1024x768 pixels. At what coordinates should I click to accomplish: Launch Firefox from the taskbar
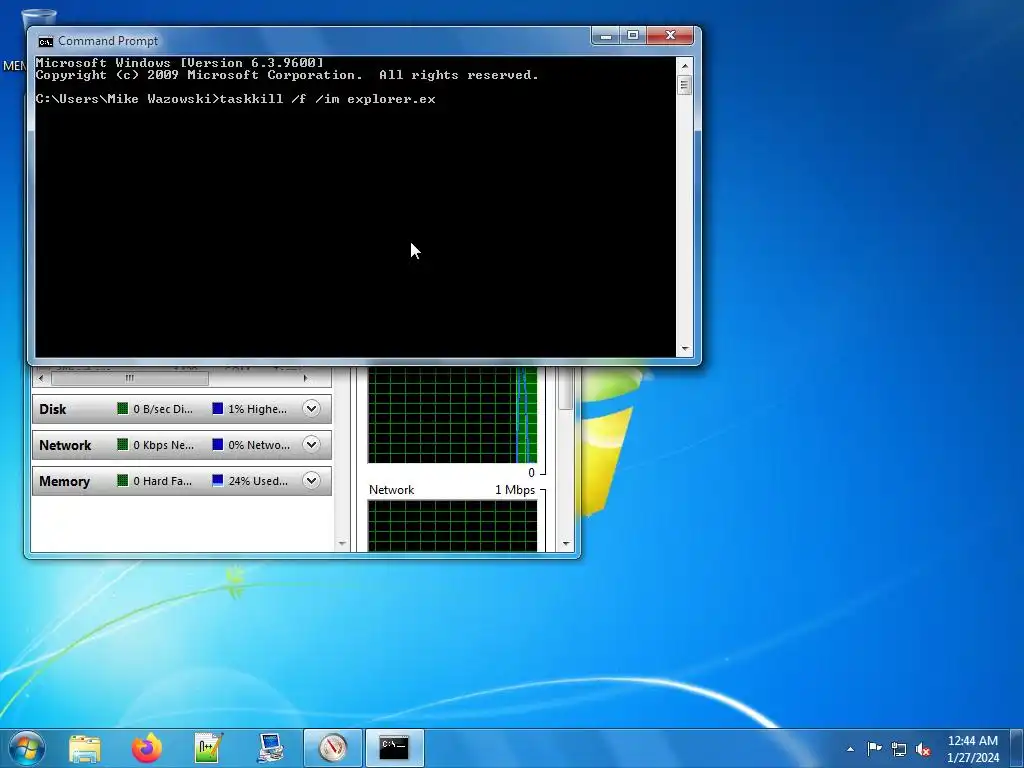pos(147,748)
